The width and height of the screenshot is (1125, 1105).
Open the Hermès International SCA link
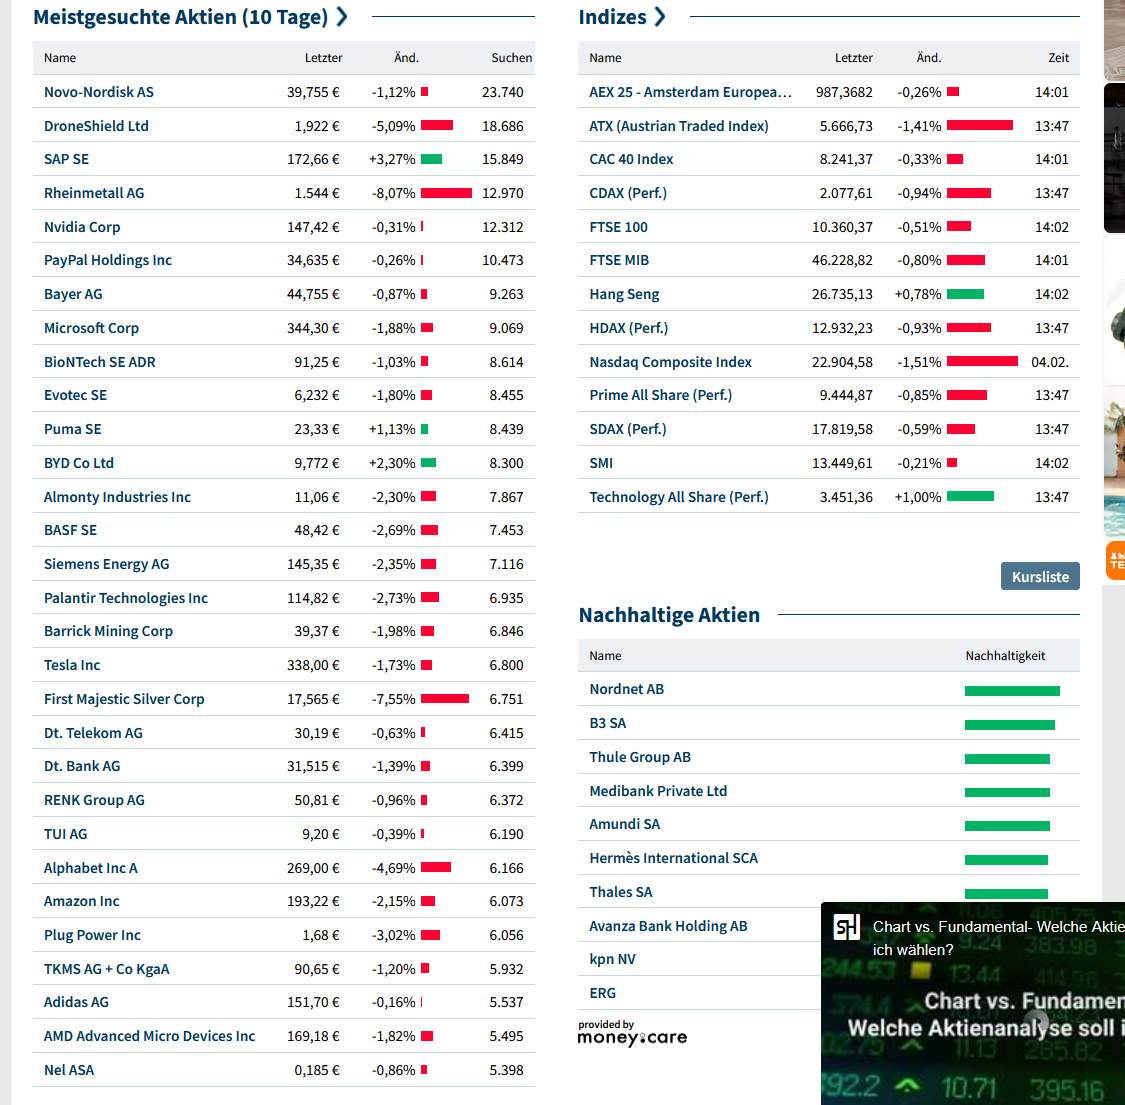point(673,858)
